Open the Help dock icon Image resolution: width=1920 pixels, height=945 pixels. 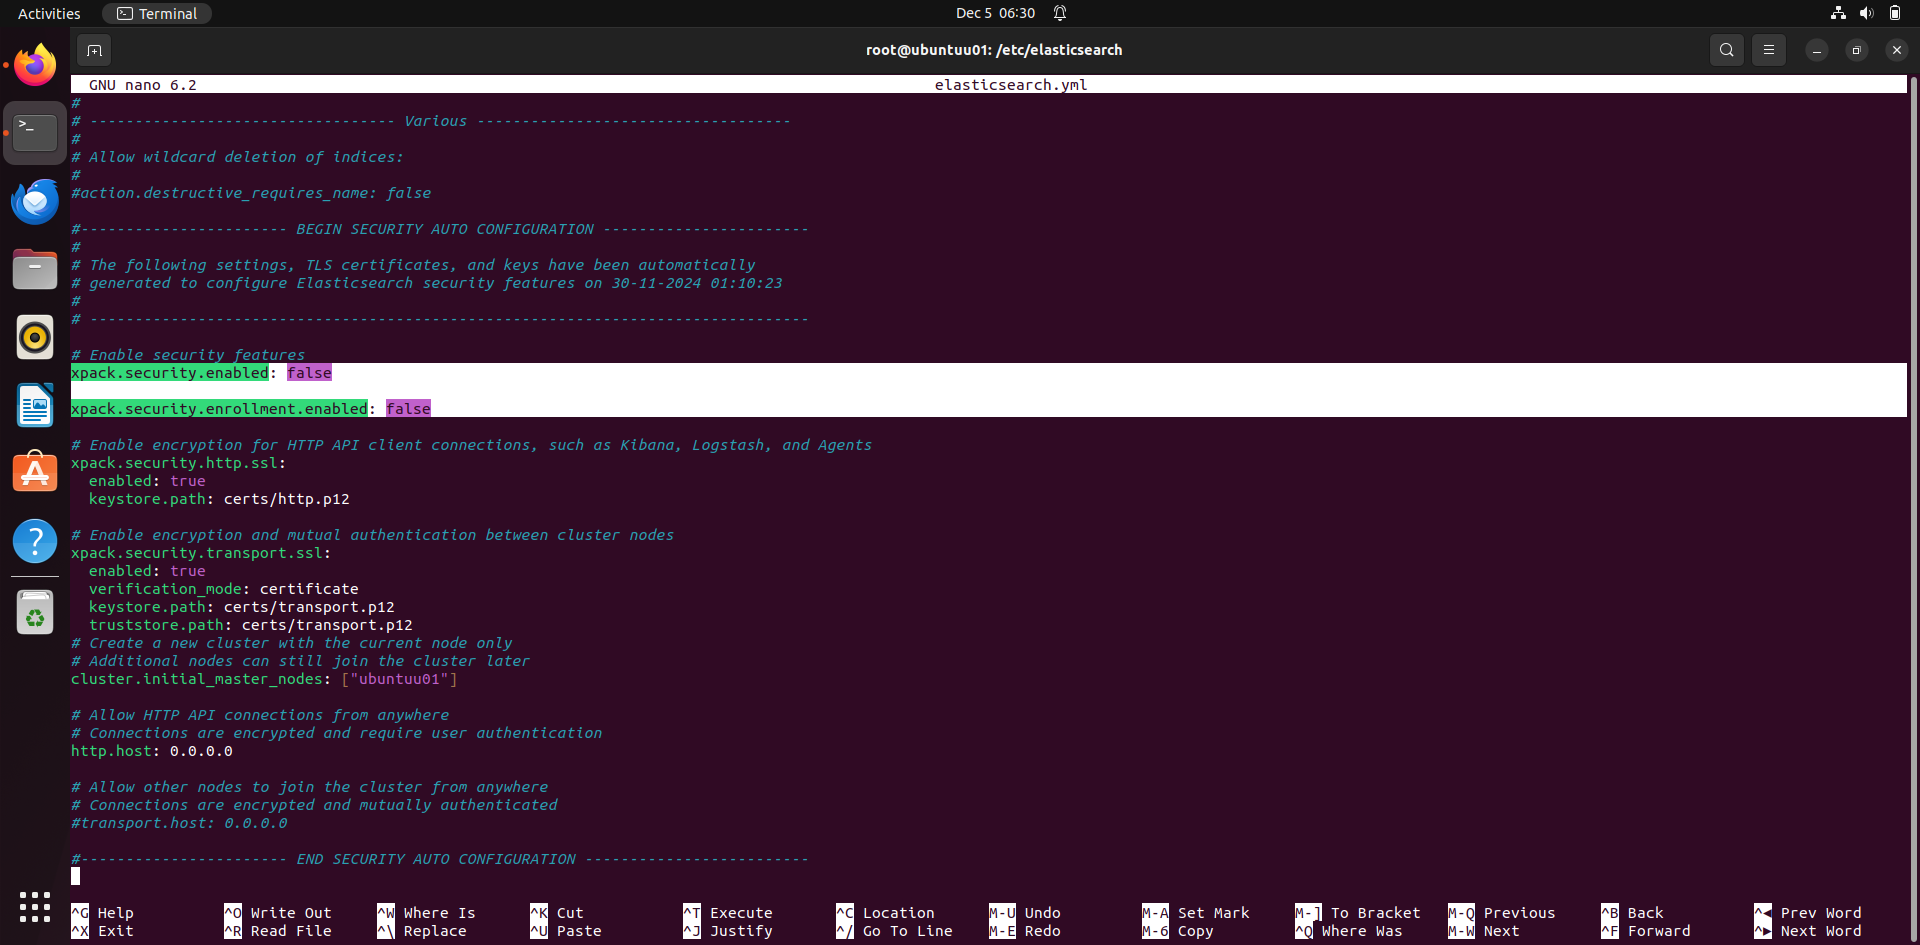35,541
